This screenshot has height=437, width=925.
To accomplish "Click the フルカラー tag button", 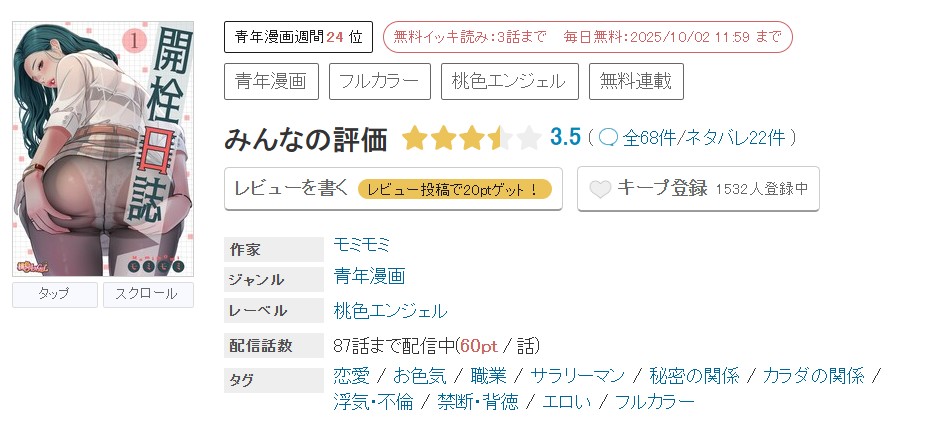I will [379, 82].
